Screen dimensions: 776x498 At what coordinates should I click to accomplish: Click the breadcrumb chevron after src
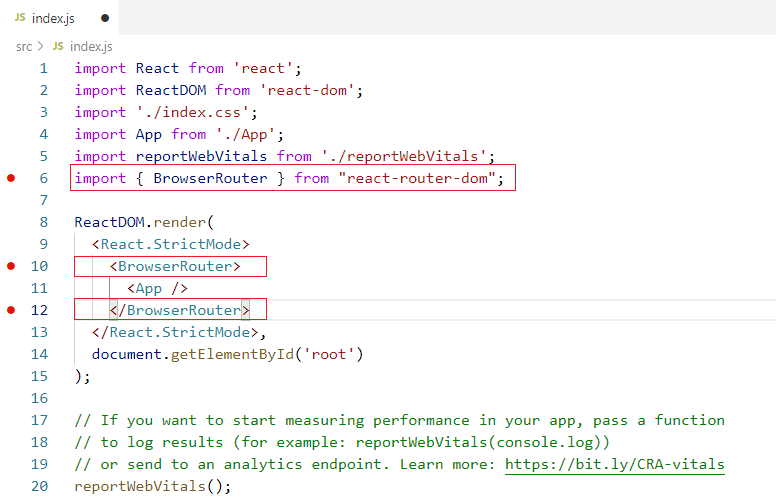[x=41, y=46]
